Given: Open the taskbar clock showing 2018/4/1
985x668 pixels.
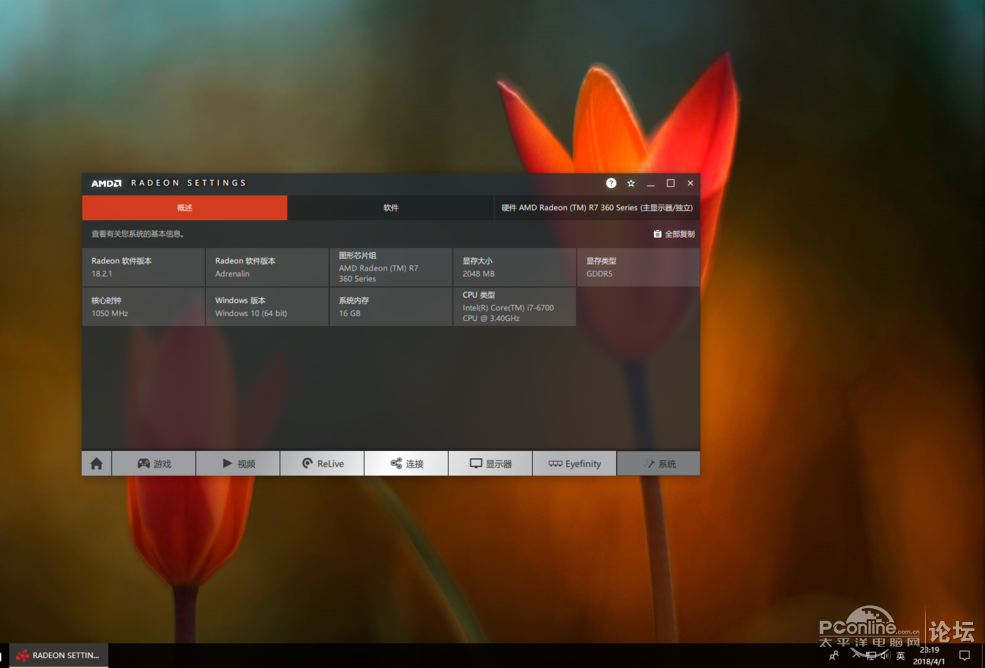Looking at the screenshot, I should point(929,655).
